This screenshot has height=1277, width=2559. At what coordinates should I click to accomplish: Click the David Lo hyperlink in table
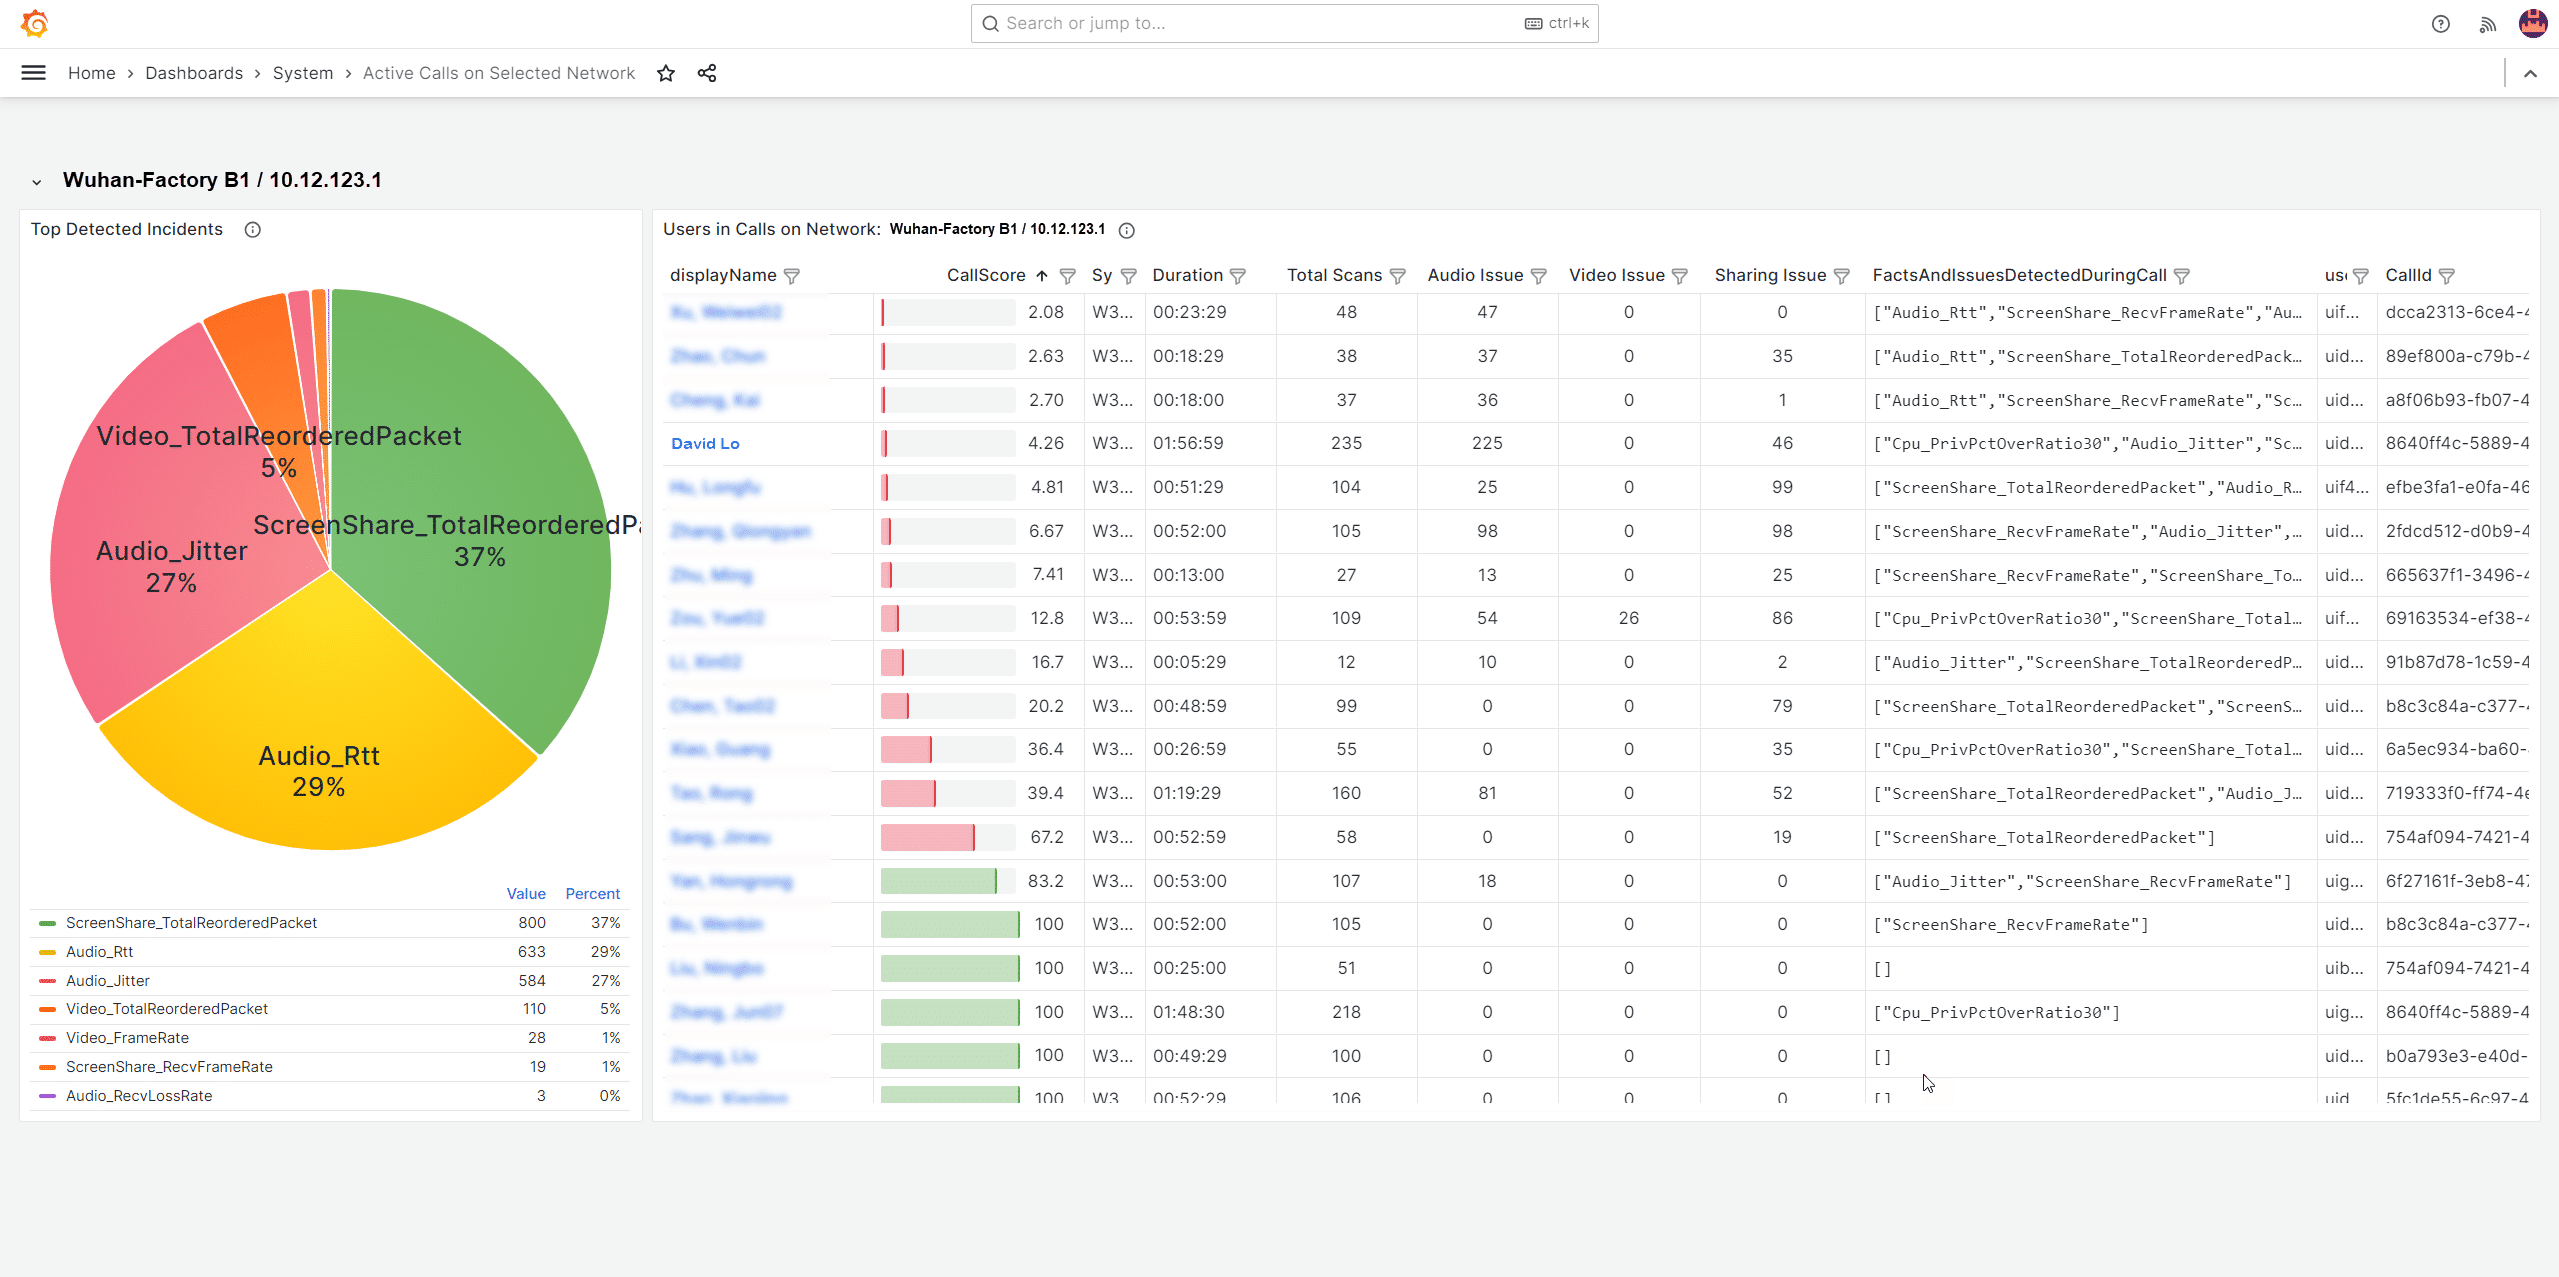[x=707, y=444]
